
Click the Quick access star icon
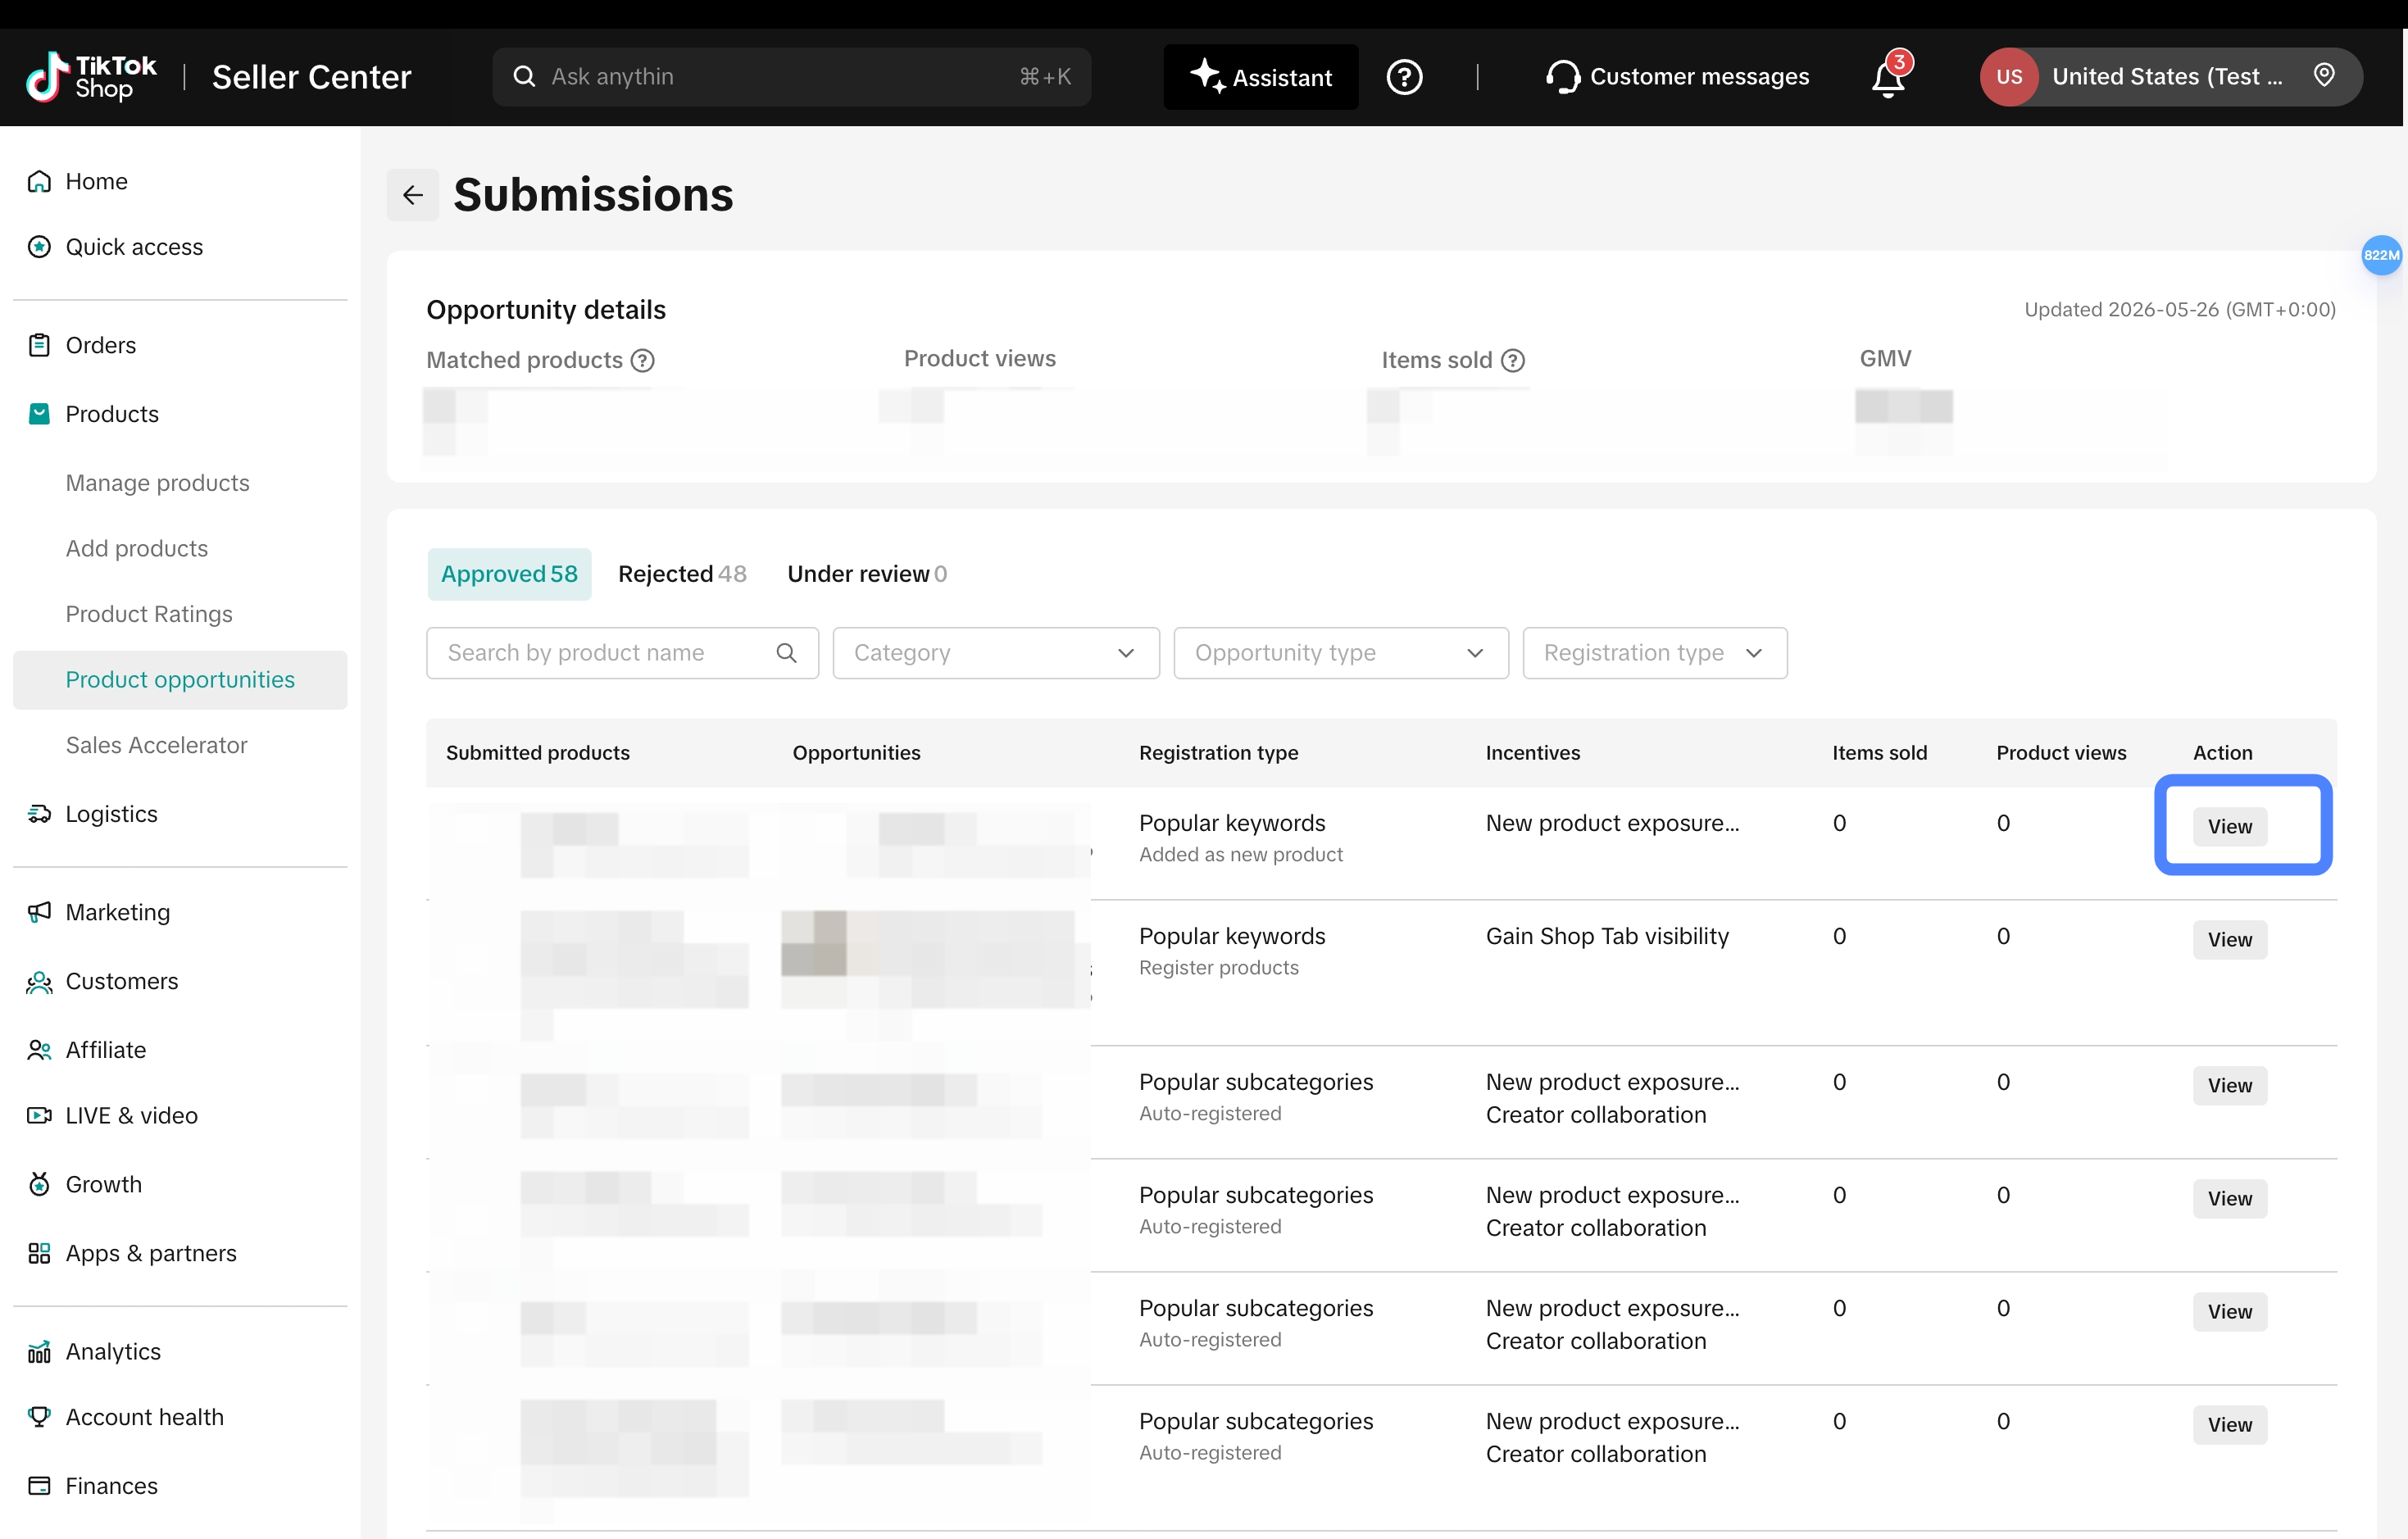(39, 247)
